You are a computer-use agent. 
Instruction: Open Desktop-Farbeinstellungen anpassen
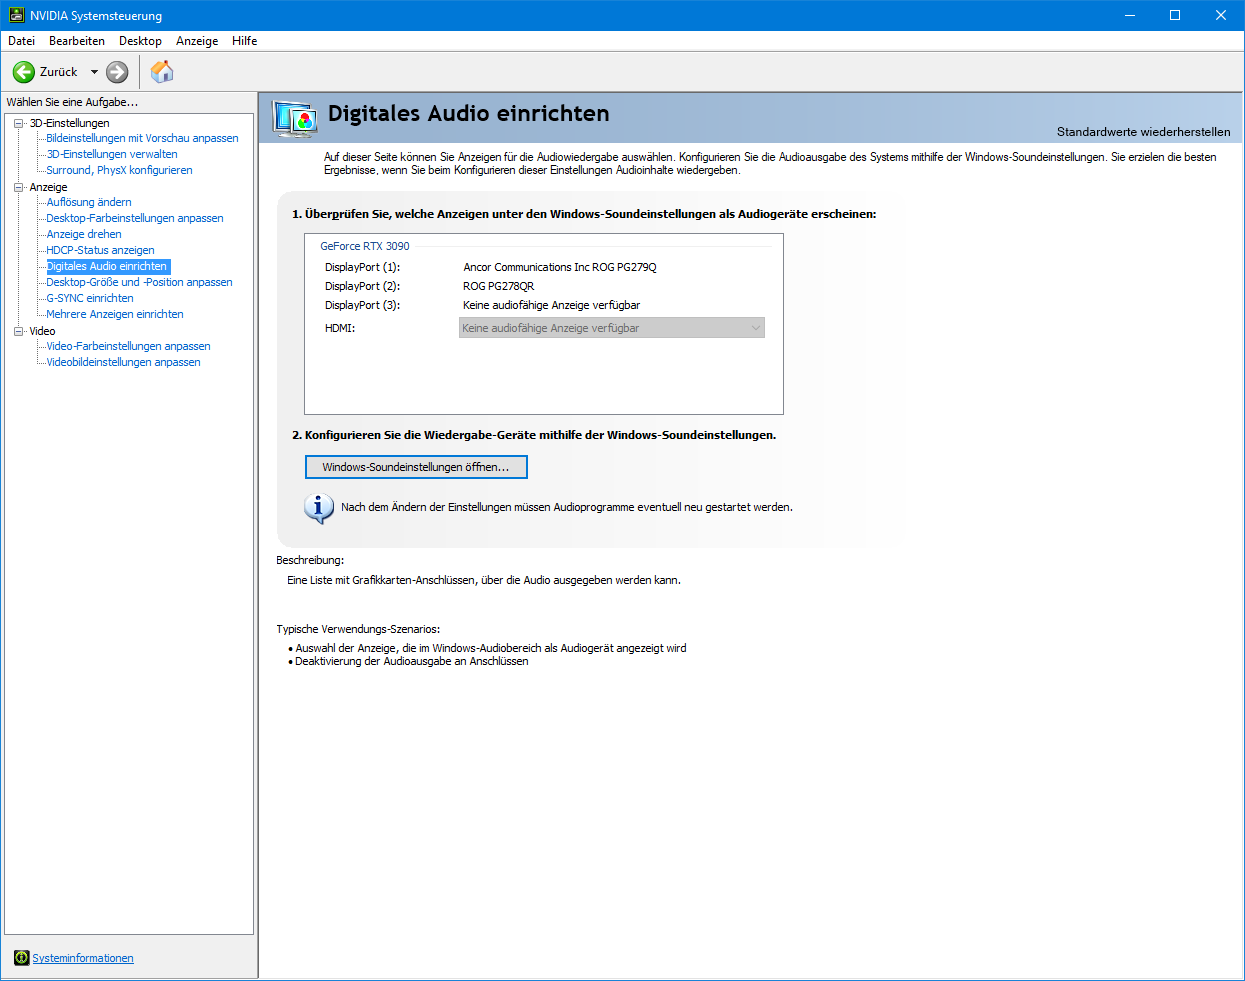coord(135,218)
